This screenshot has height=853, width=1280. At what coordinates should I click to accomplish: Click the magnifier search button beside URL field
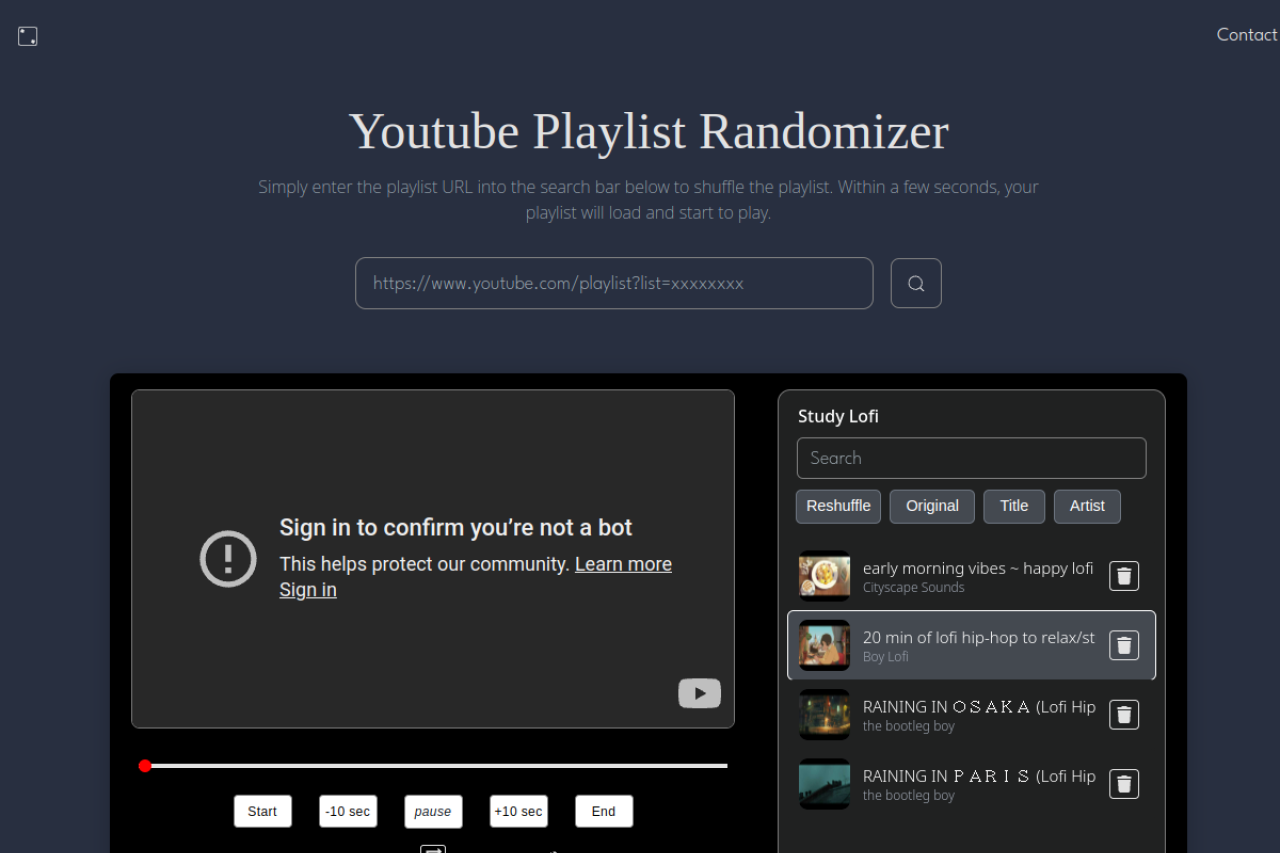(x=916, y=283)
